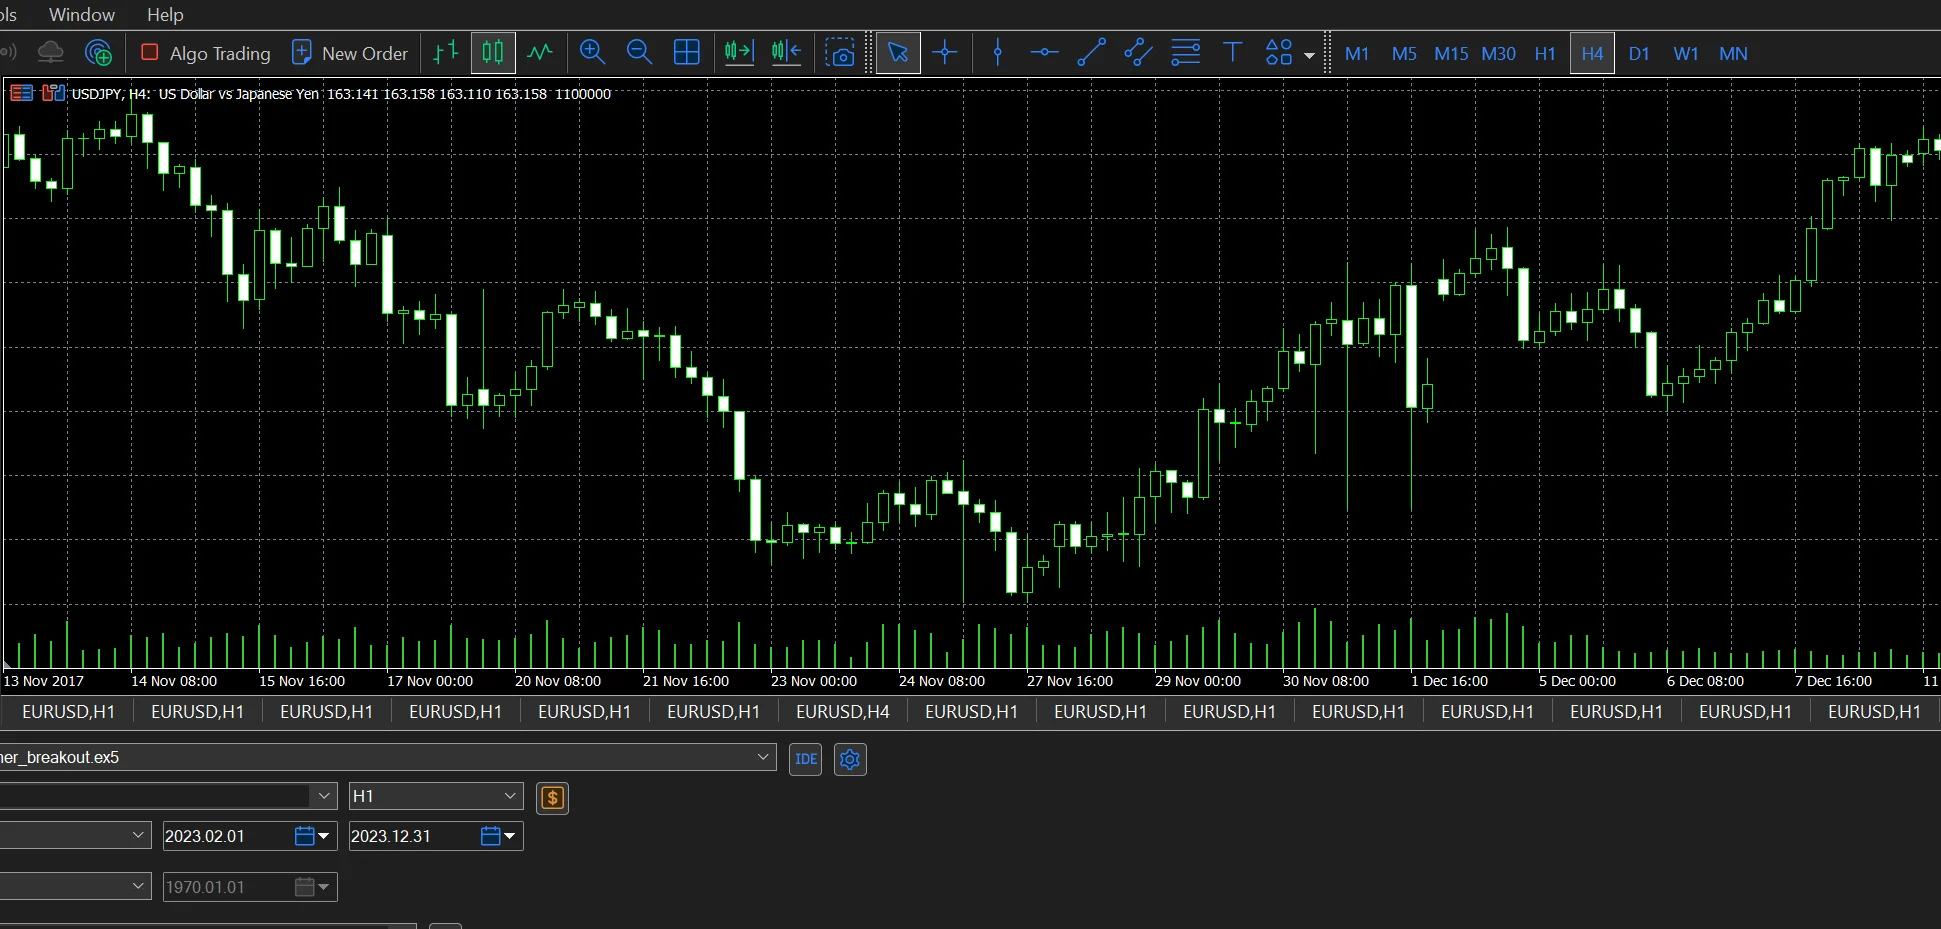Switch timeframe to W1
This screenshot has height=929, width=1941.
(1686, 54)
